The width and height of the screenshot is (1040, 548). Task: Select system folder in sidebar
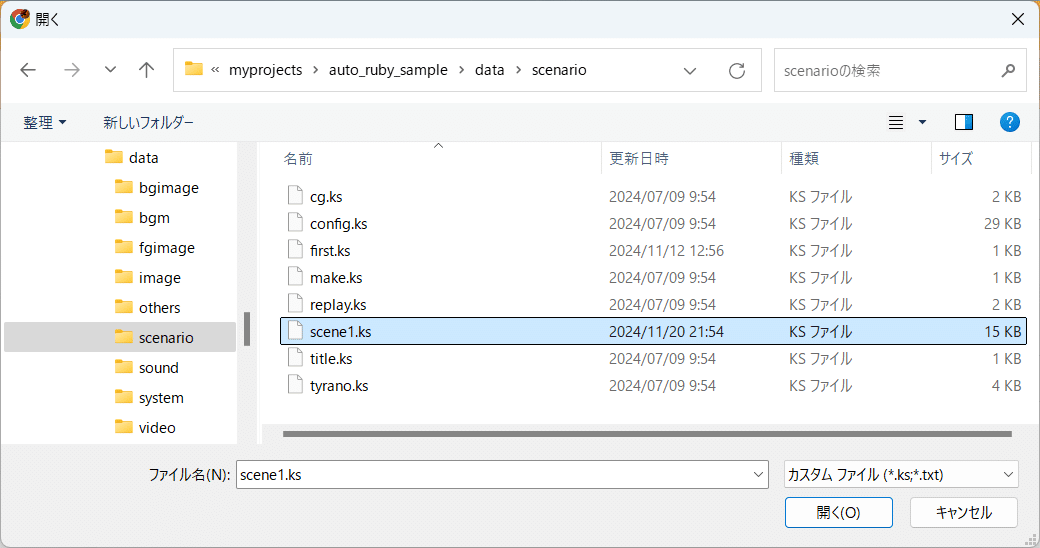click(x=149, y=397)
